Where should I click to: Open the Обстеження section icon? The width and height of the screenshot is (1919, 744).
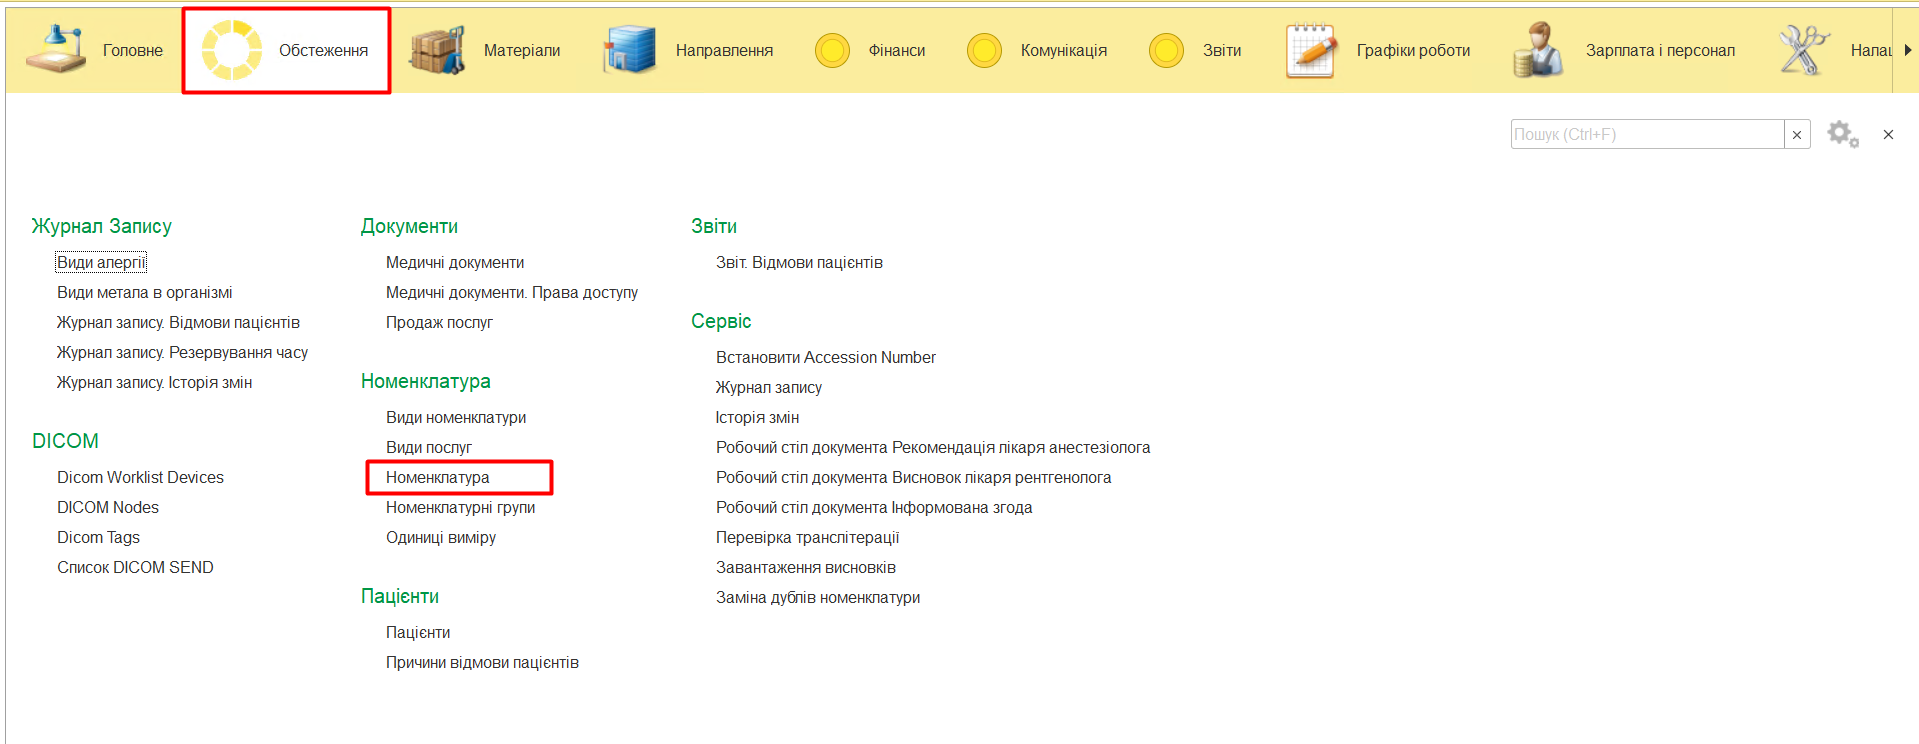click(232, 50)
